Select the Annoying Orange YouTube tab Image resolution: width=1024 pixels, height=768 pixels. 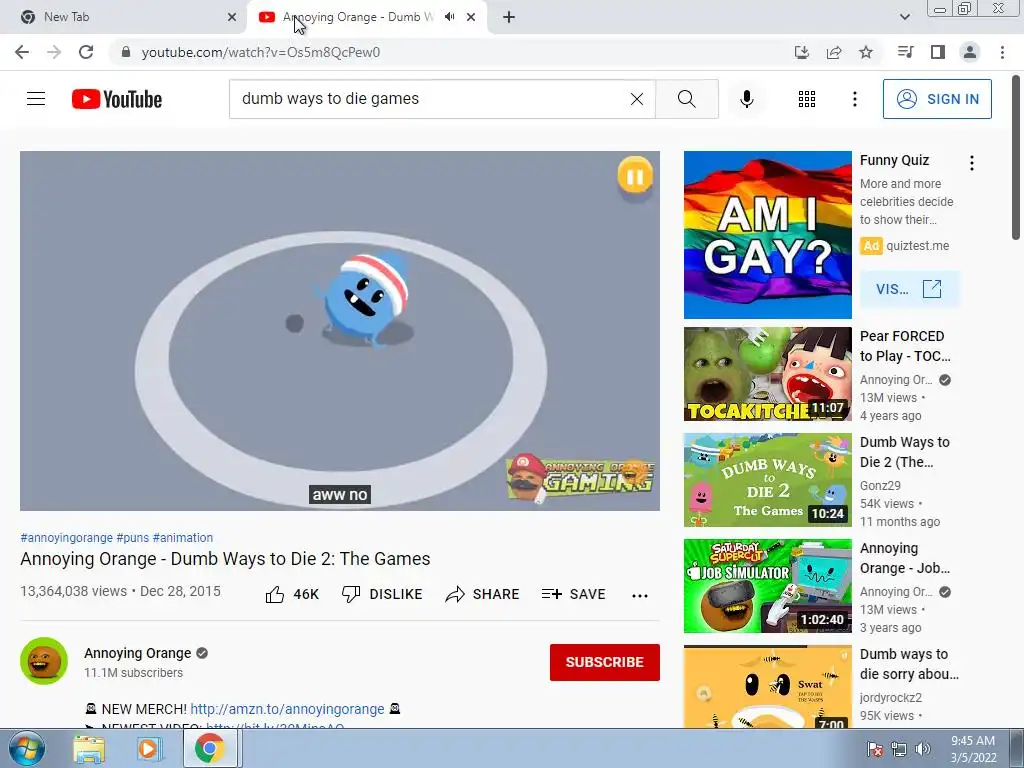tap(366, 17)
